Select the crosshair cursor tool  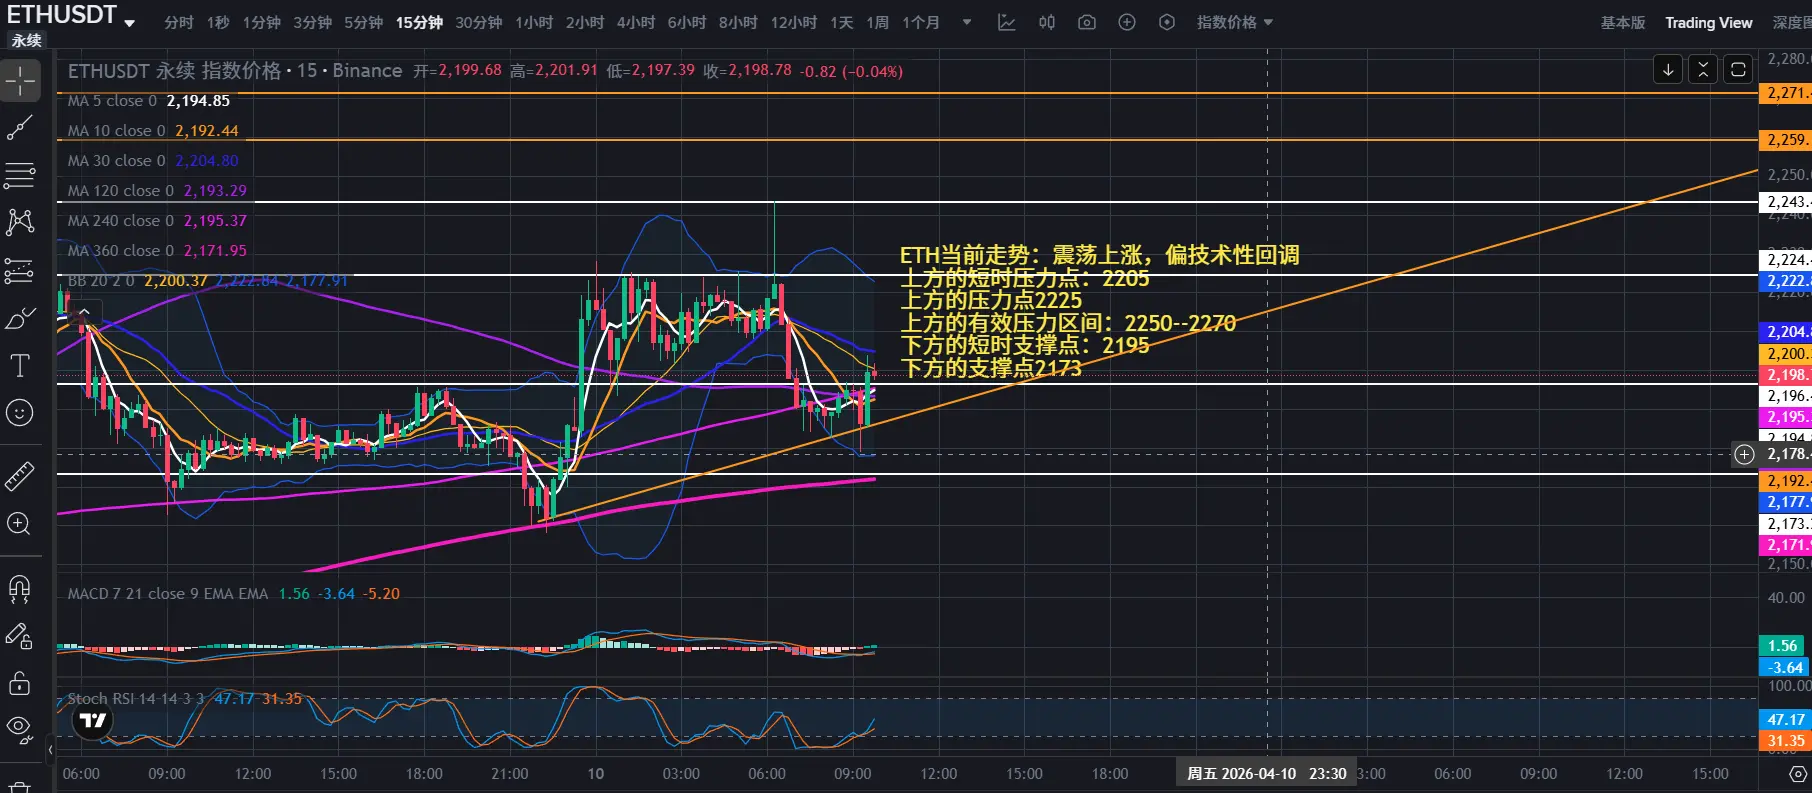[x=20, y=80]
